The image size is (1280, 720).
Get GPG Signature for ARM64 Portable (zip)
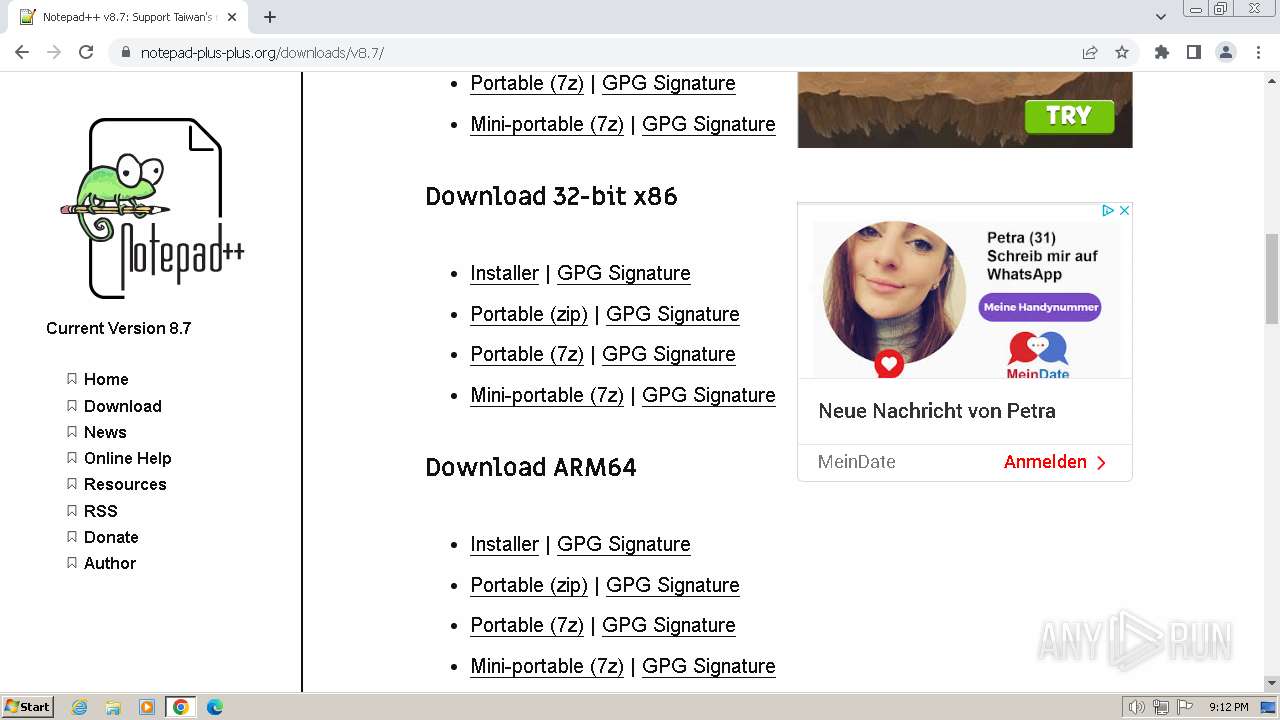tap(673, 585)
